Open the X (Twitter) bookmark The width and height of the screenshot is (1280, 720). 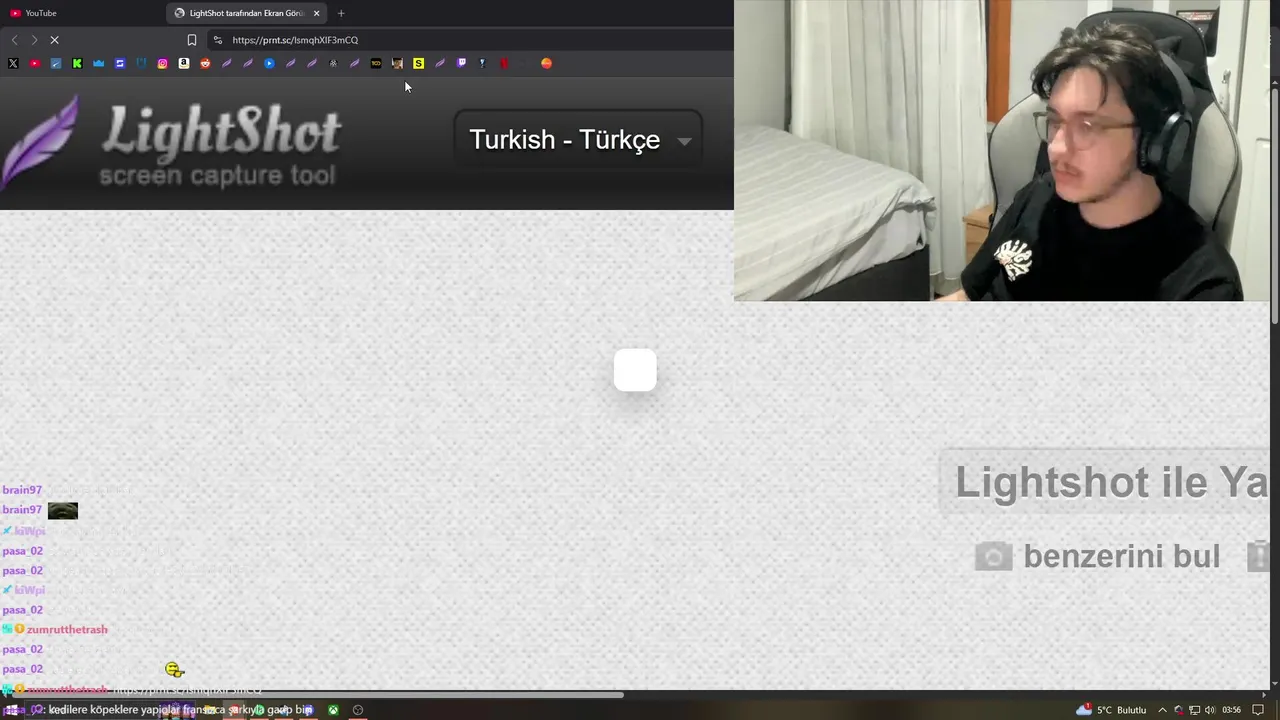tap(13, 63)
